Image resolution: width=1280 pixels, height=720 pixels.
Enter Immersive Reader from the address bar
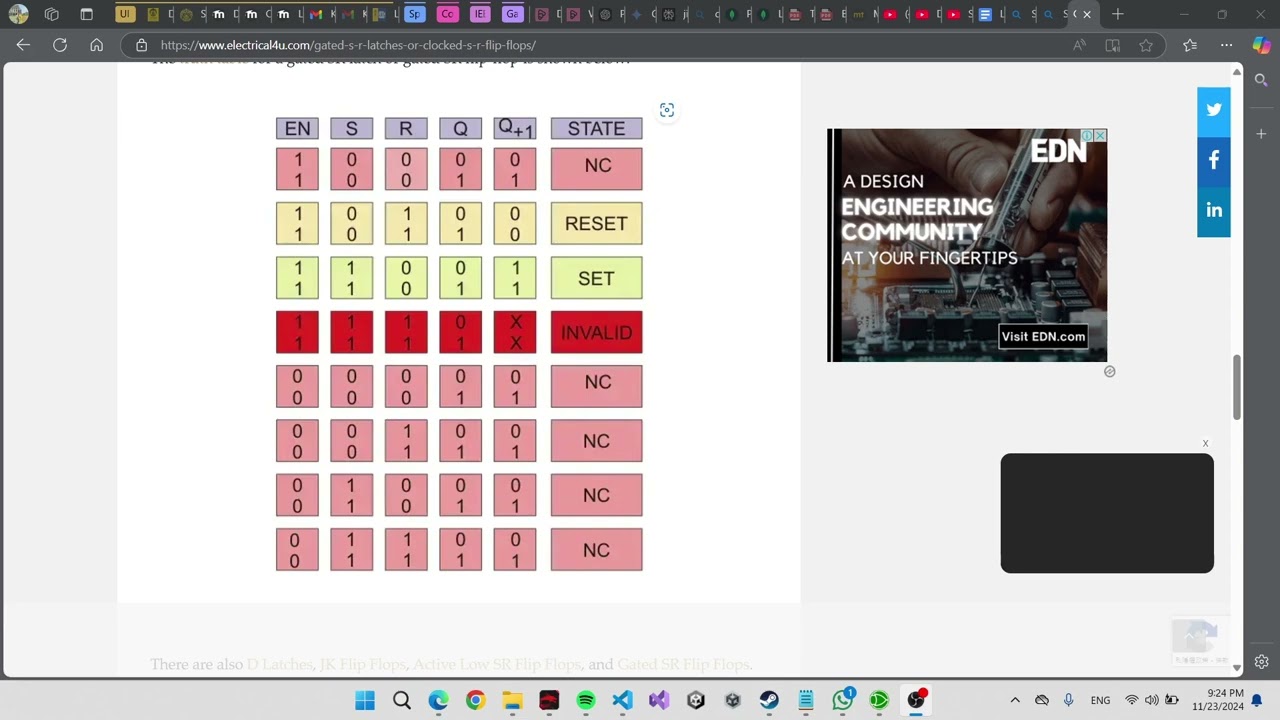coord(1112,45)
